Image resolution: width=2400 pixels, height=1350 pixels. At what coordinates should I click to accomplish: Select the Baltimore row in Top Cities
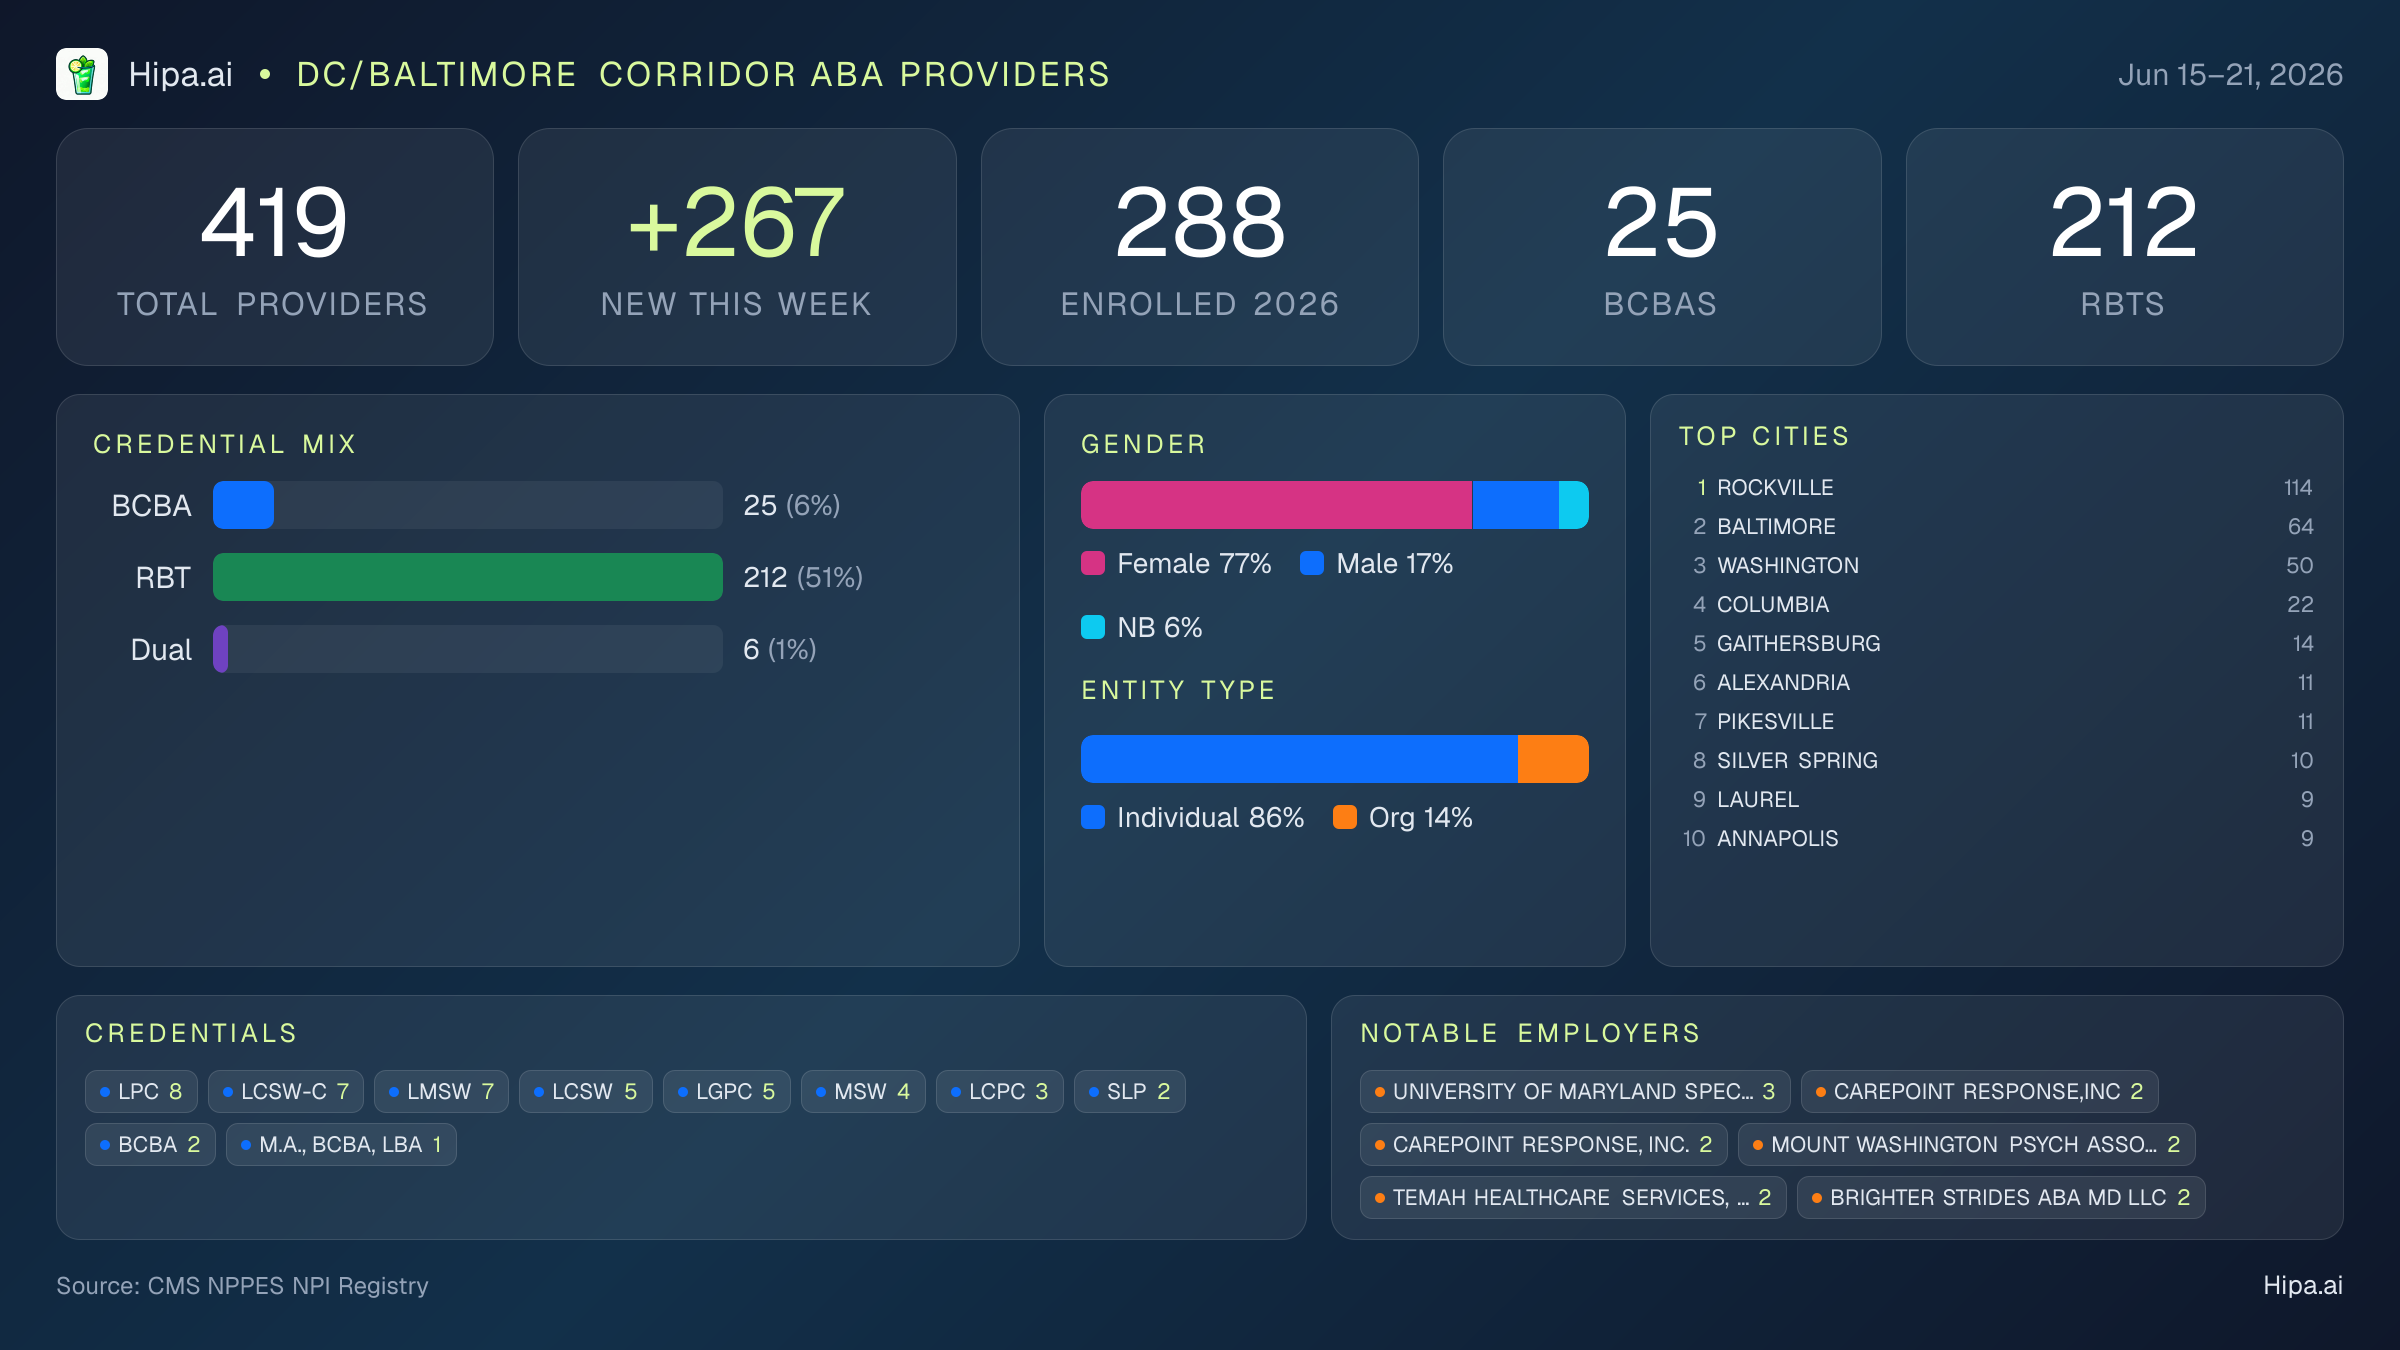[1997, 526]
